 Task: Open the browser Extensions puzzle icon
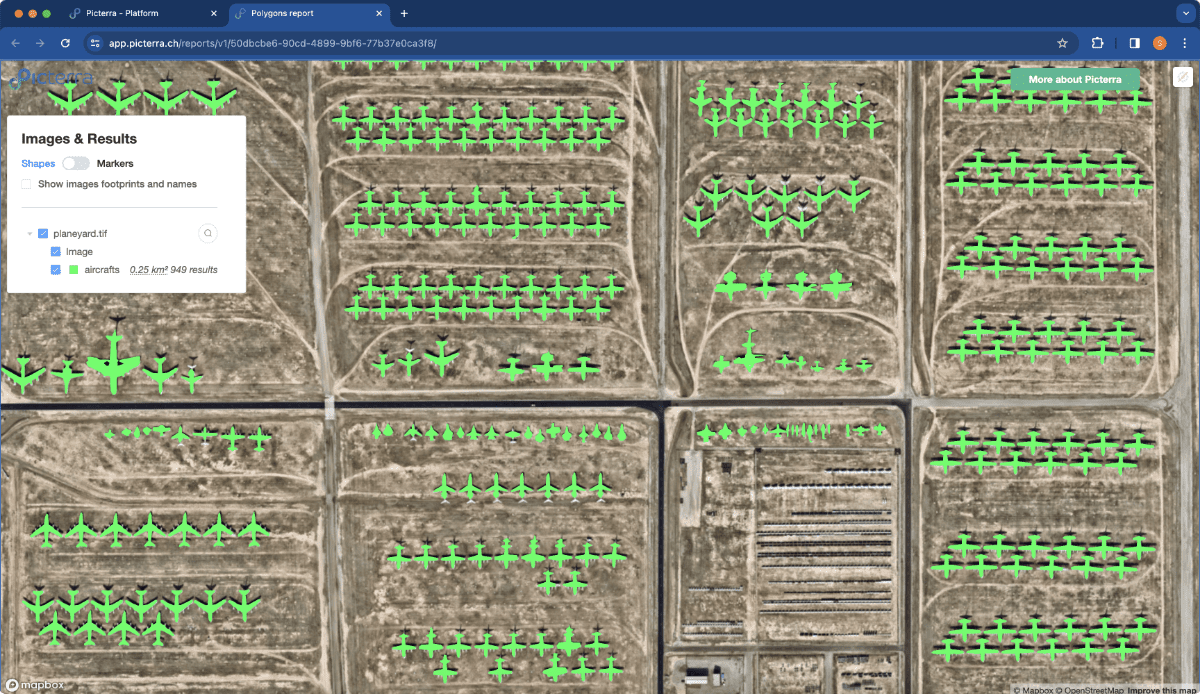1098,43
